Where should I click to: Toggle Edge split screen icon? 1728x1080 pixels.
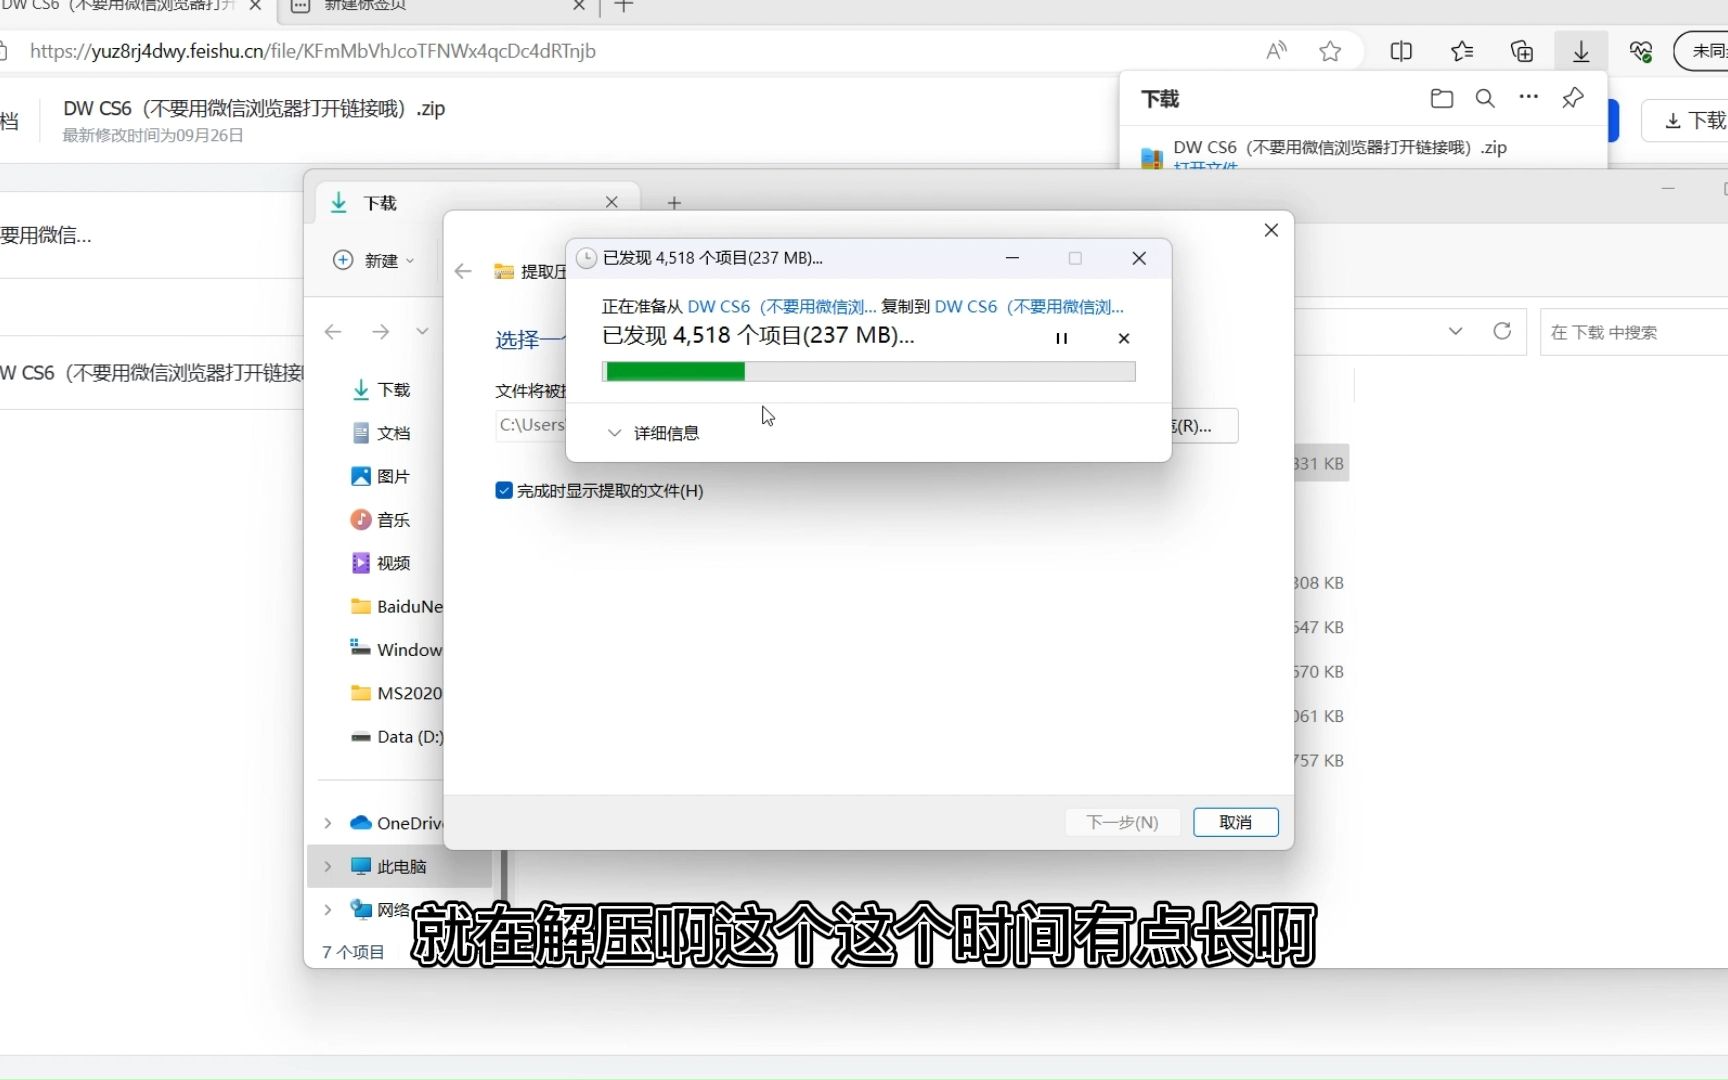(1401, 51)
